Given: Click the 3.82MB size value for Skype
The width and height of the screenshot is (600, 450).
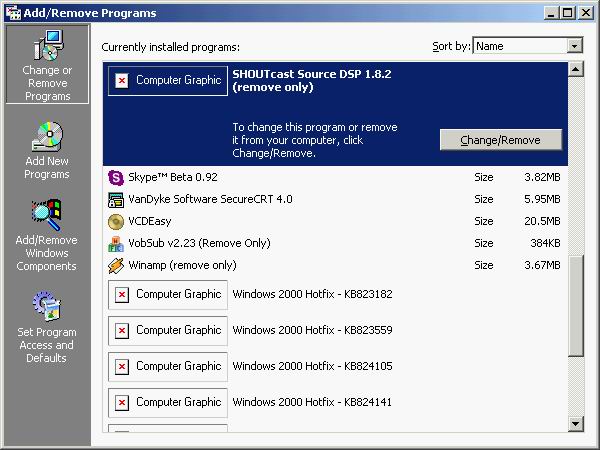Looking at the screenshot, I should pos(542,178).
